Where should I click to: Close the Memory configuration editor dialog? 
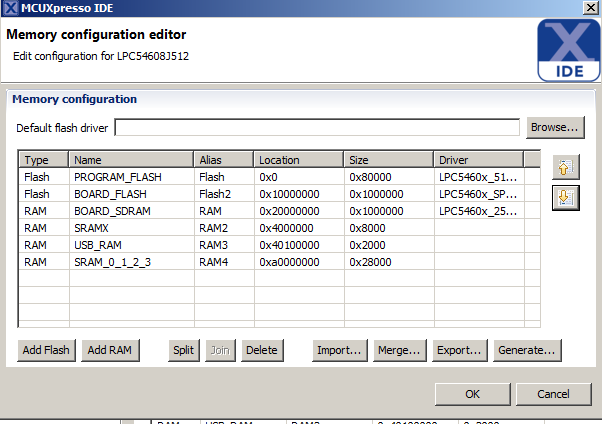click(591, 8)
